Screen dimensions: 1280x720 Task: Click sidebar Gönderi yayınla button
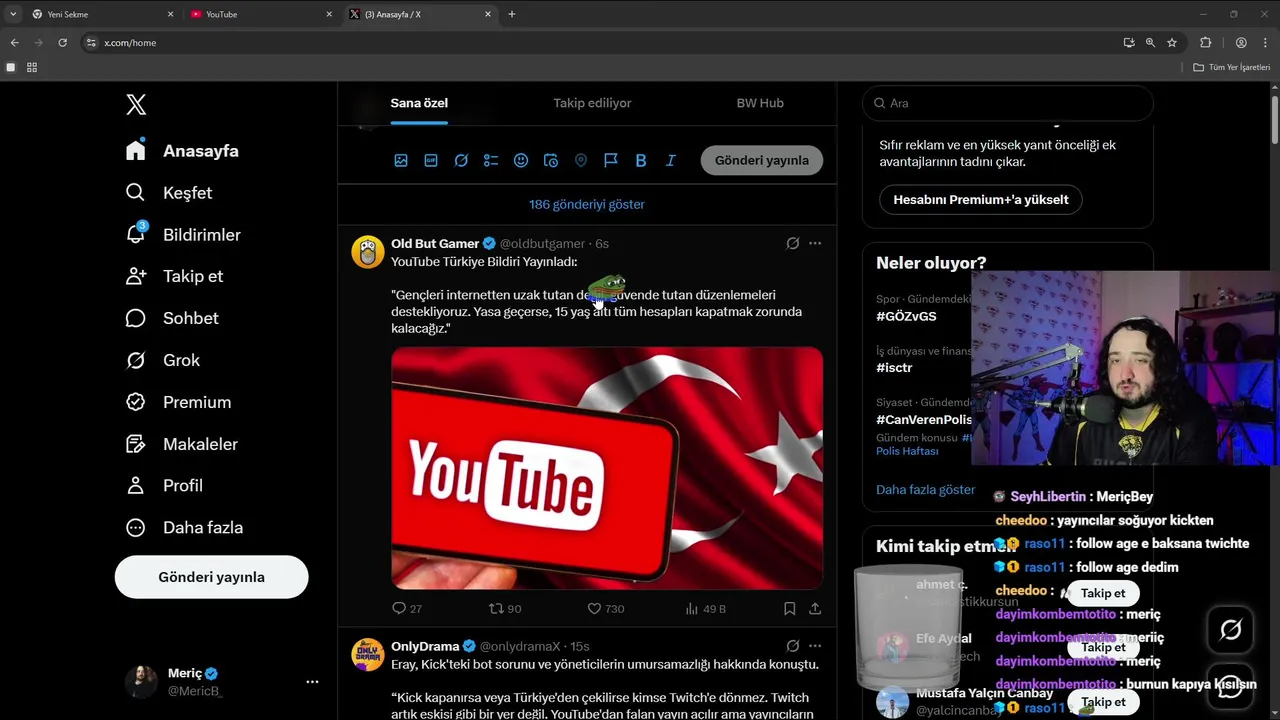pyautogui.click(x=211, y=577)
